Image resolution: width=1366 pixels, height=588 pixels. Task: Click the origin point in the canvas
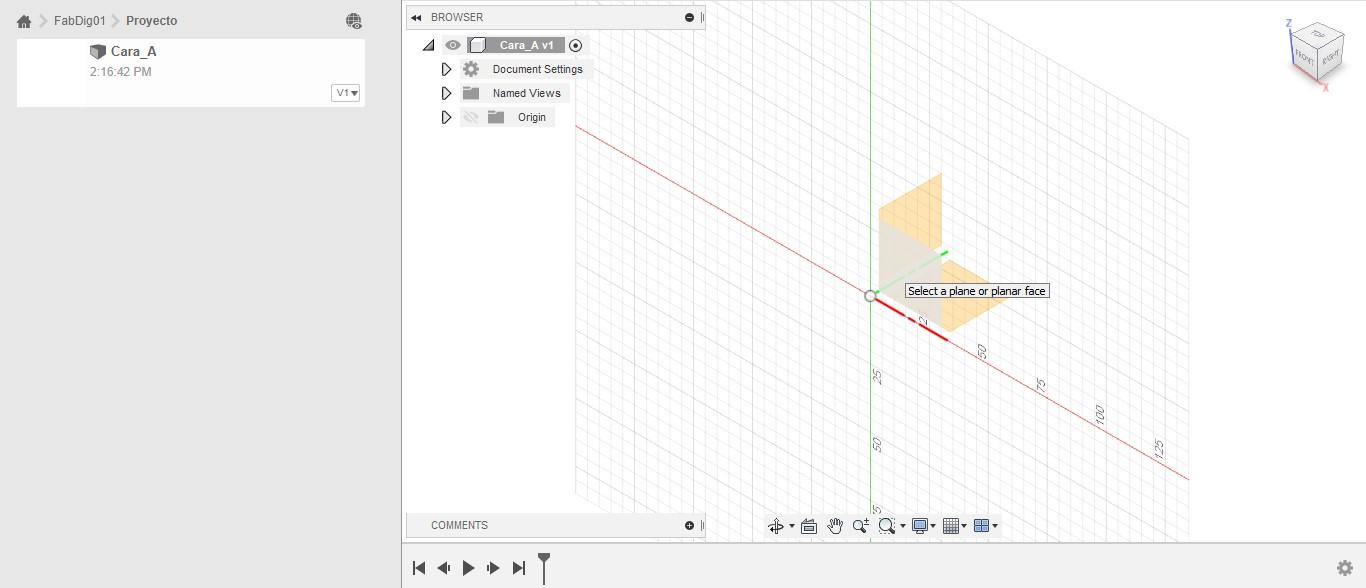point(870,296)
